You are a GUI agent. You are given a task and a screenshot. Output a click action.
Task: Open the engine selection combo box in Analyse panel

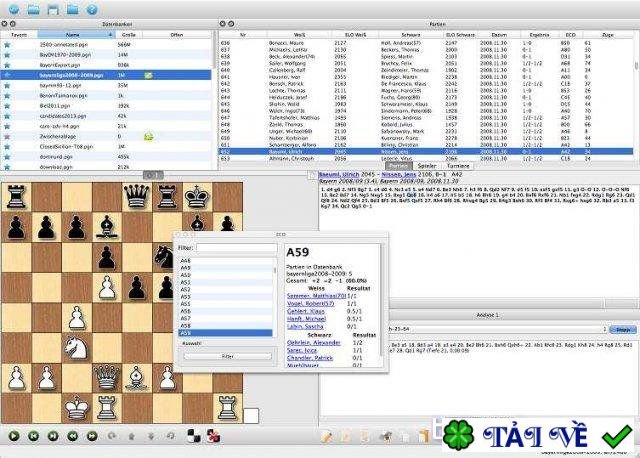[498, 329]
